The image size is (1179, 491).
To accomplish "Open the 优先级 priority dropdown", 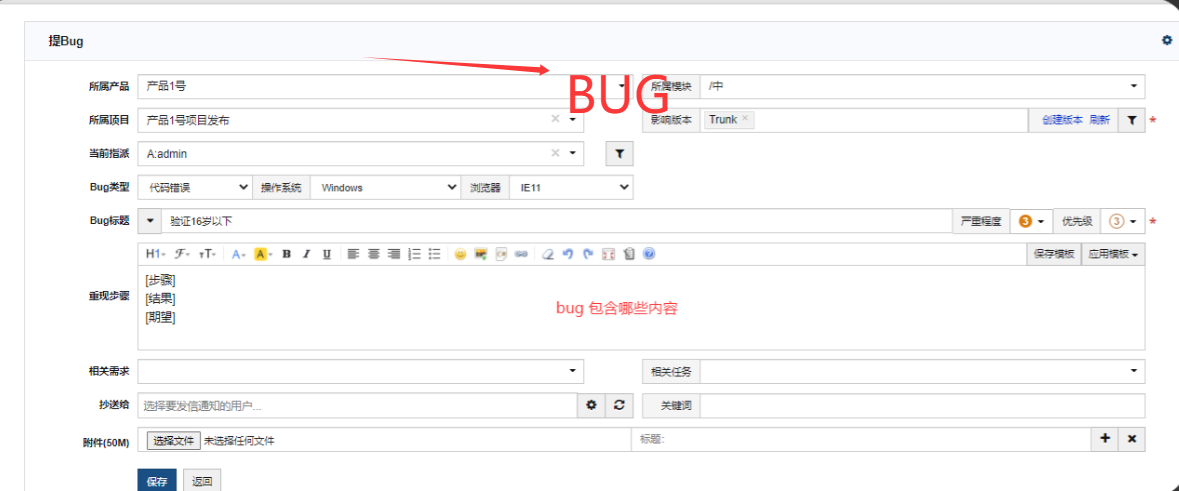I will pyautogui.click(x=1123, y=221).
